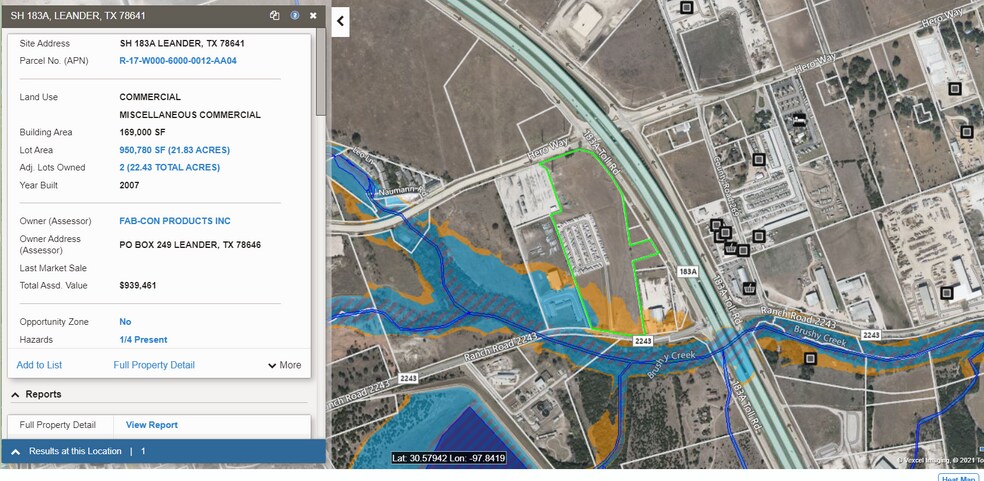984x481 pixels.
Task: Collapse side panel with left arrow button
Action: click(340, 21)
